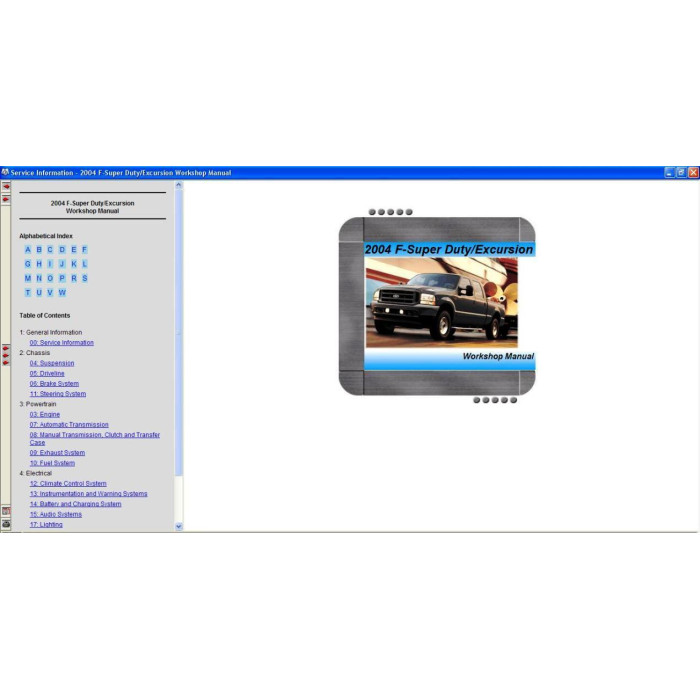The height and width of the screenshot is (700, 700).
Task: Click the title bar application icon
Action: [5, 172]
